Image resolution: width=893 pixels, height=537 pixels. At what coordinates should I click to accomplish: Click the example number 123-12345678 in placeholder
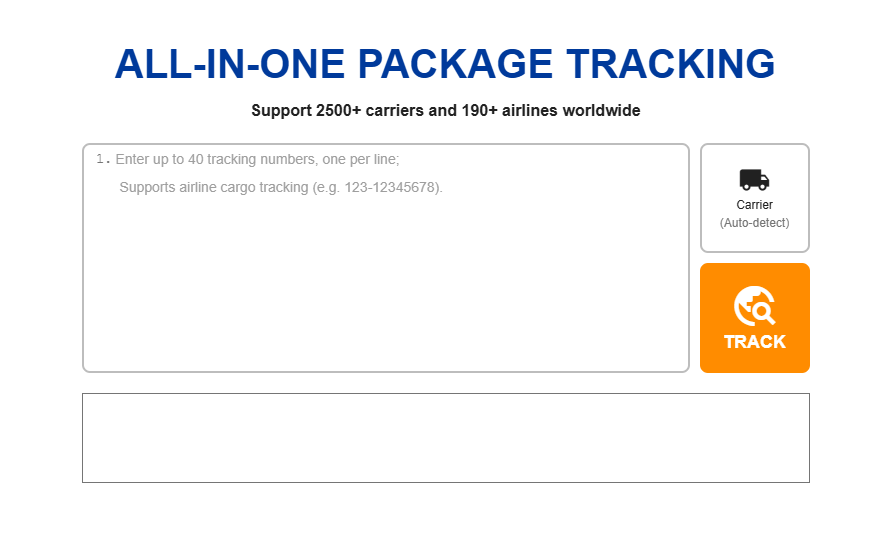(x=390, y=187)
